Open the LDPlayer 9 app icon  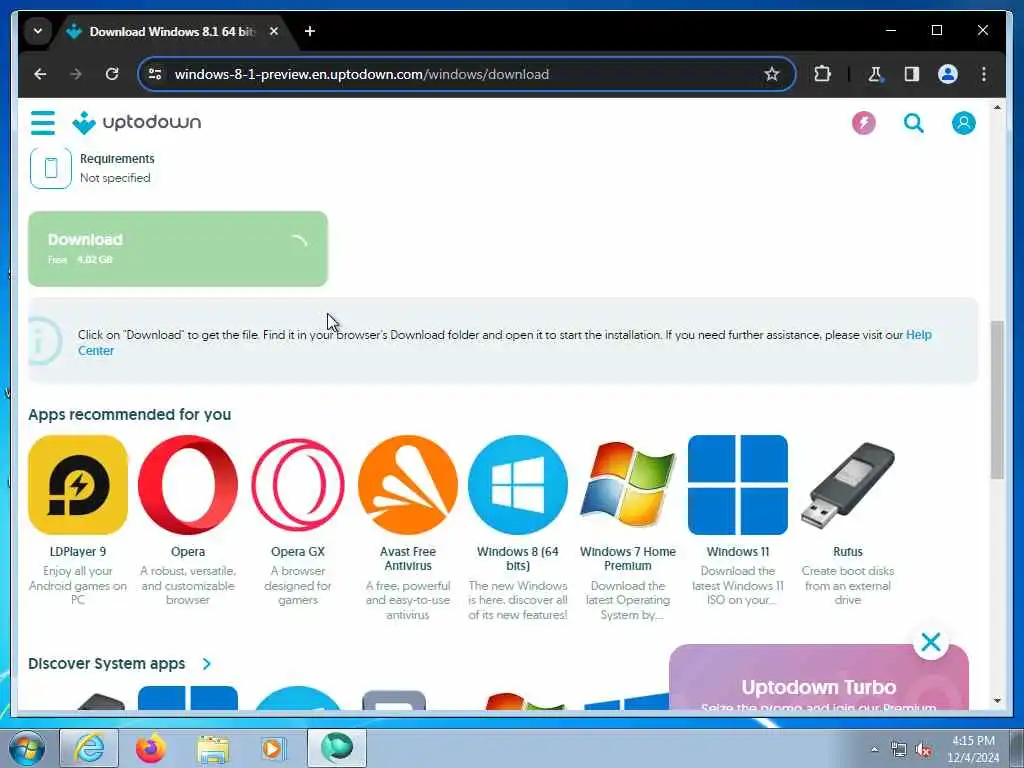[78, 485]
